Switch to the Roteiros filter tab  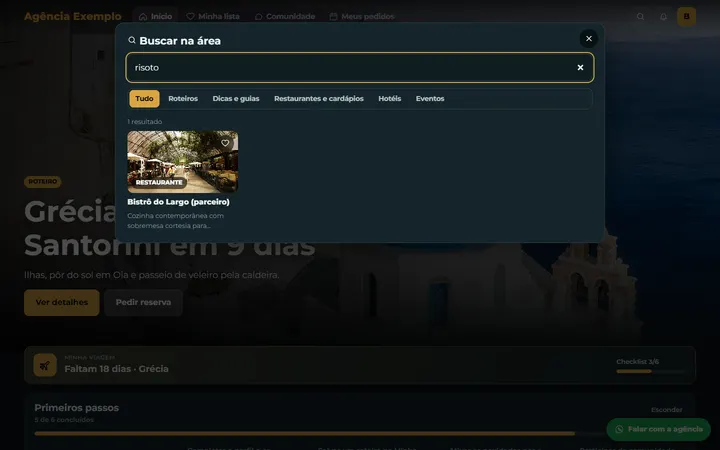183,99
